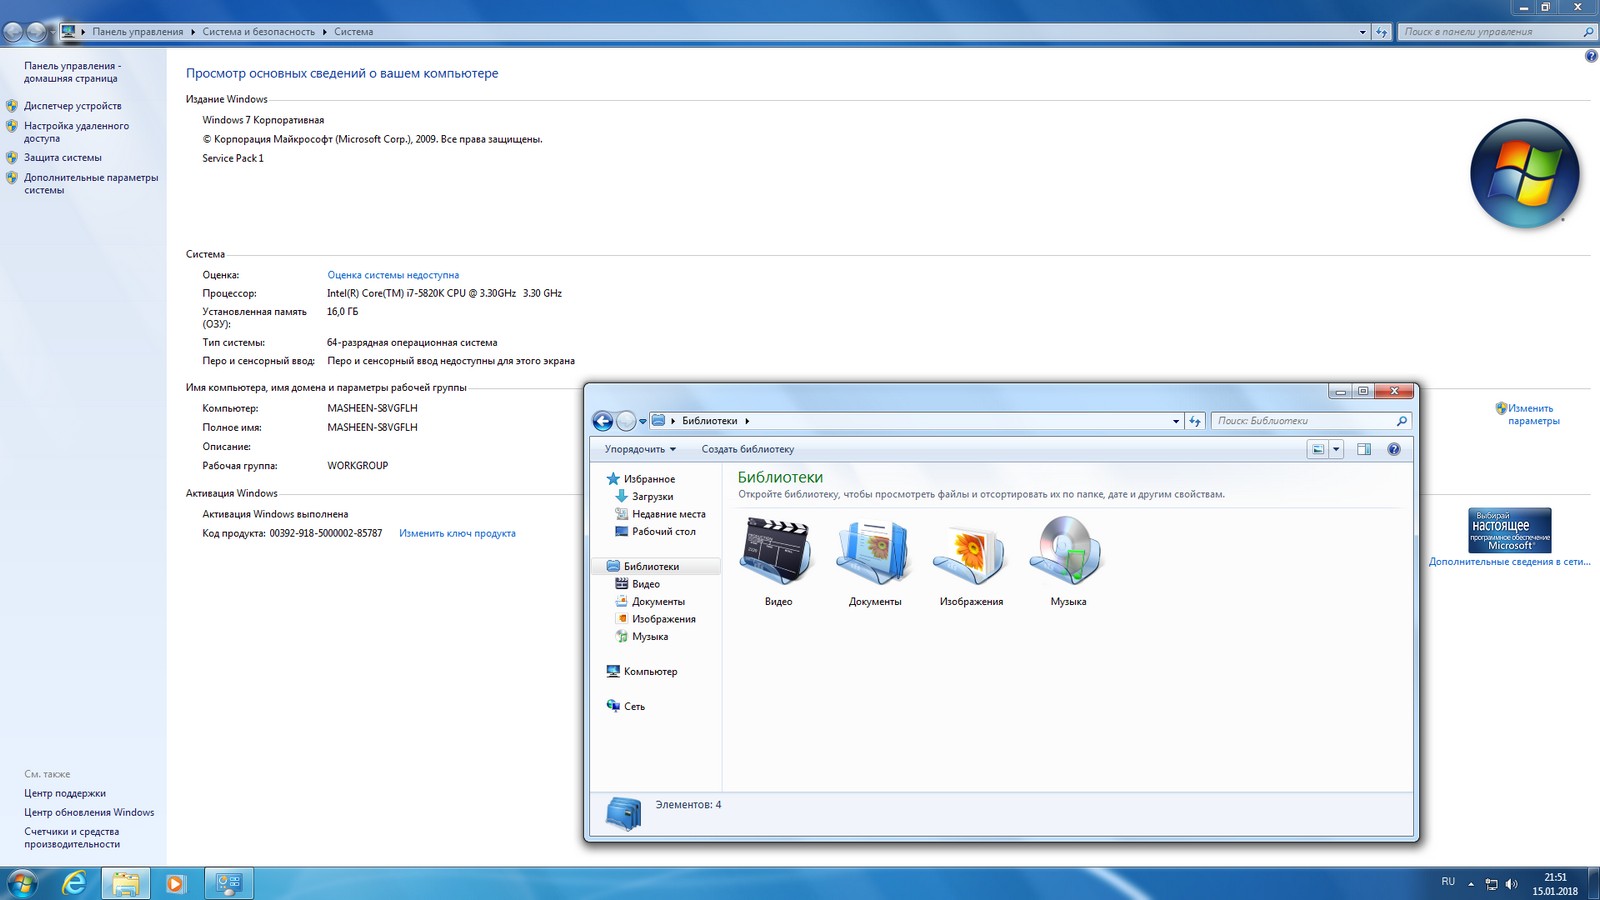Go forward in the Control Panel window

coord(37,32)
